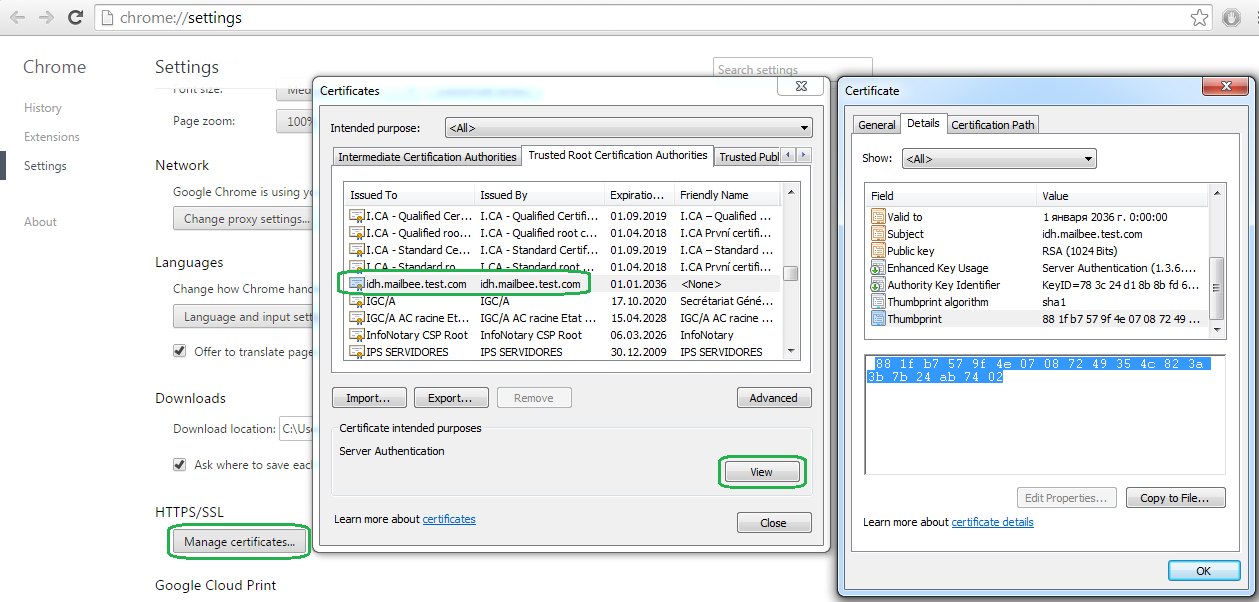Image resolution: width=1259 pixels, height=602 pixels.
Task: Click the left tab-scroll arrow in Certificates dialog
Action: (x=789, y=155)
